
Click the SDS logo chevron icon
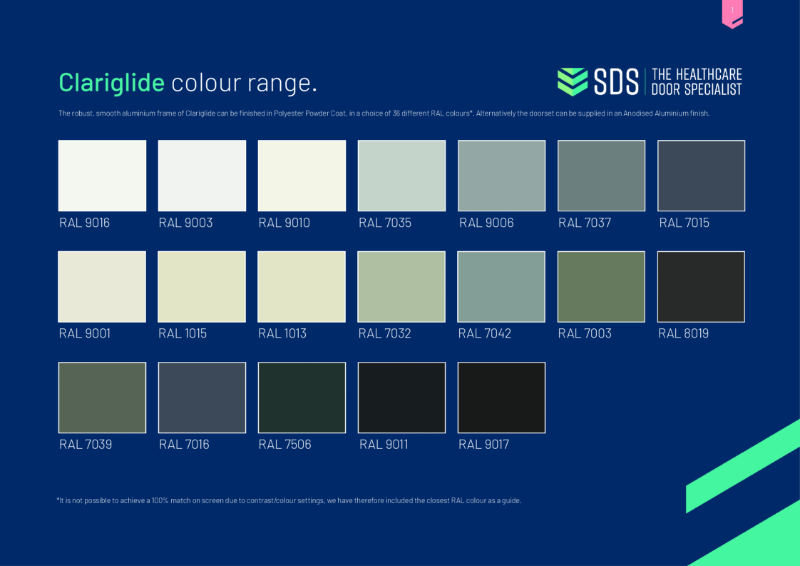coord(573,82)
